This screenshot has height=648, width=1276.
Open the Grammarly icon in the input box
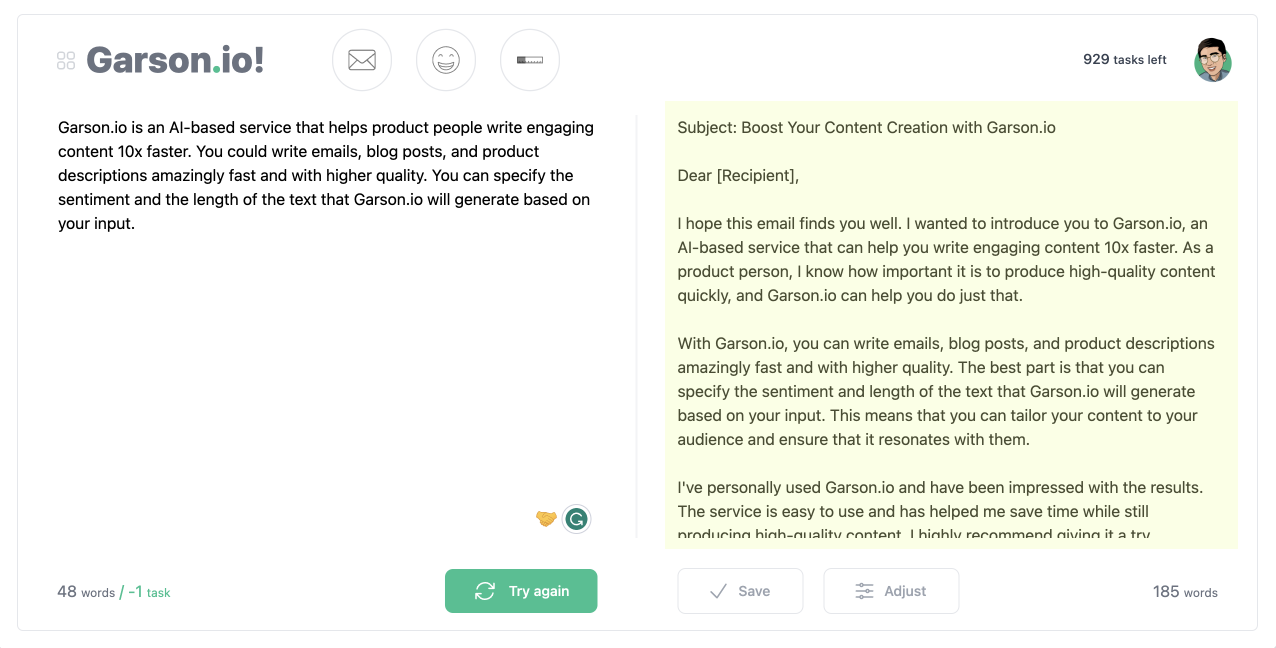(576, 518)
